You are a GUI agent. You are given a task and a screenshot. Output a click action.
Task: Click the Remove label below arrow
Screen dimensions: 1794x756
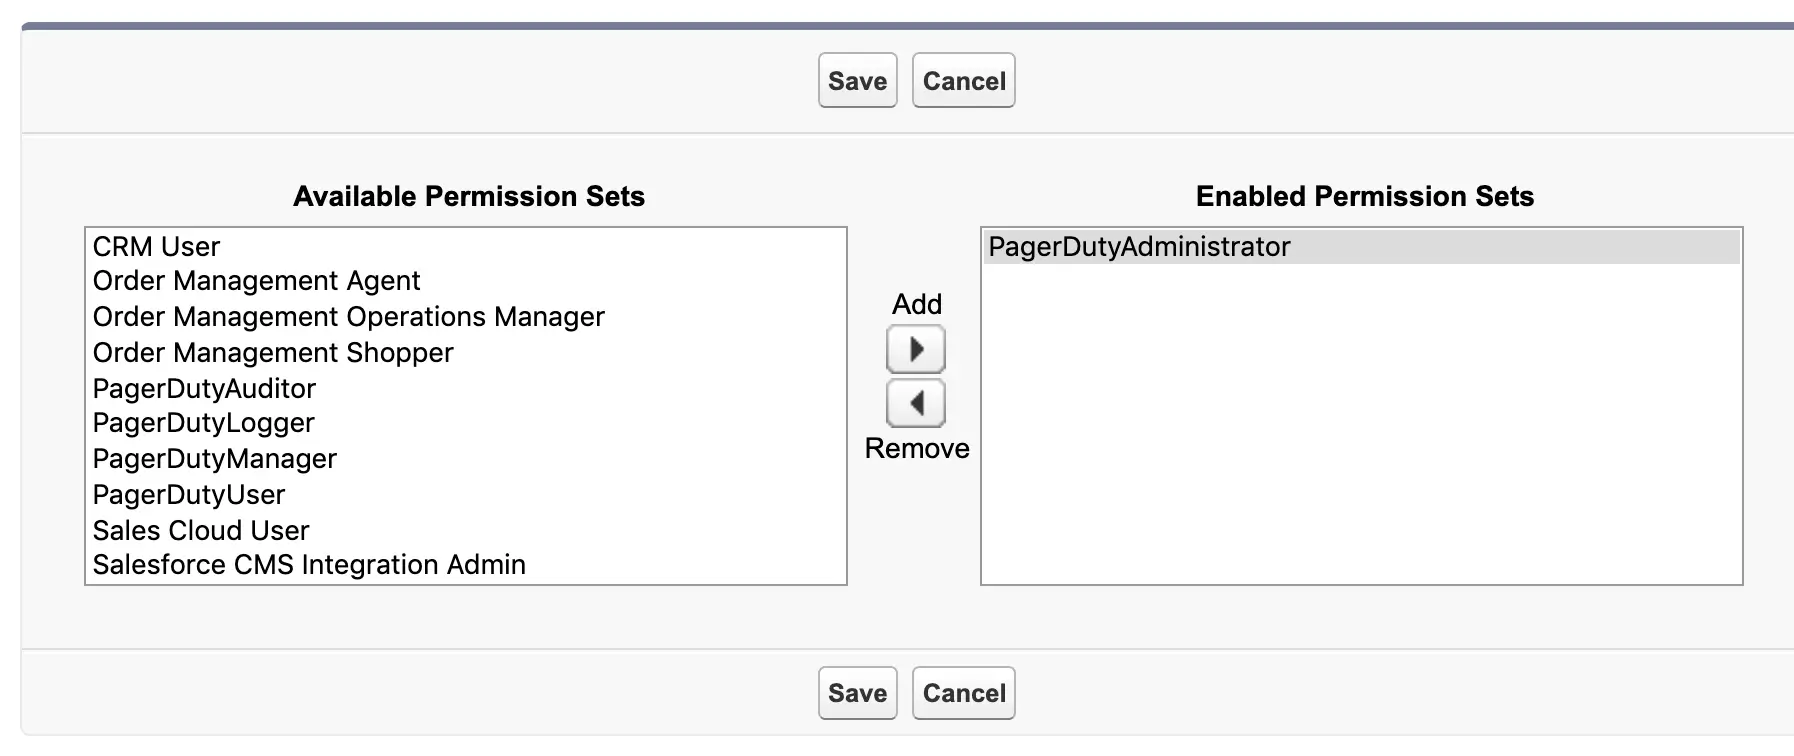[917, 448]
